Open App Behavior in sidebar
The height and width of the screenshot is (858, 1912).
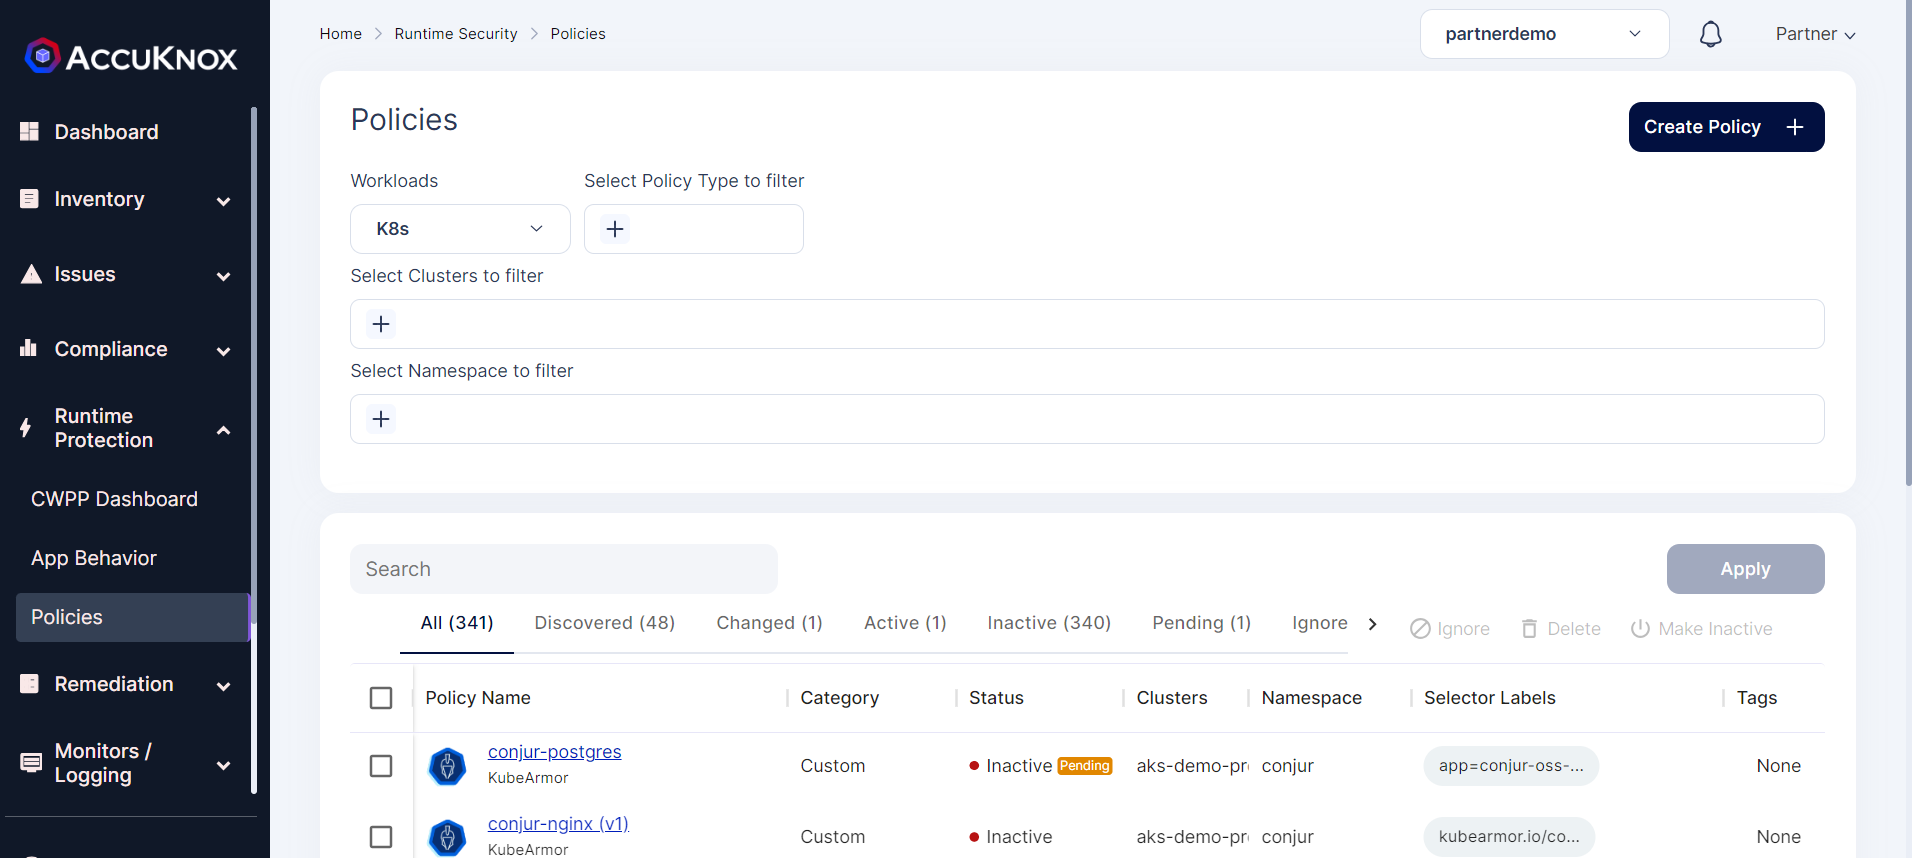point(94,558)
